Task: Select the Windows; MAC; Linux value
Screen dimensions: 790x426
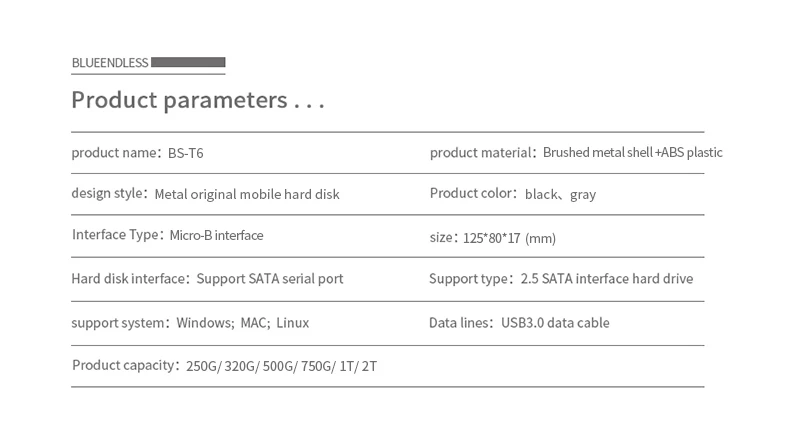Action: coord(242,323)
